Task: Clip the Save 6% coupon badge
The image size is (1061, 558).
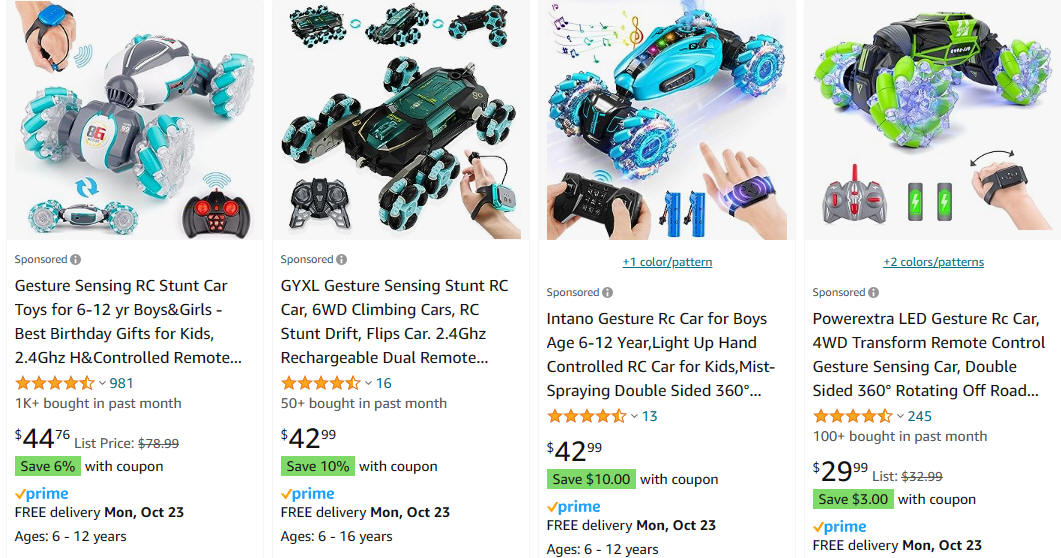Action: pos(47,467)
